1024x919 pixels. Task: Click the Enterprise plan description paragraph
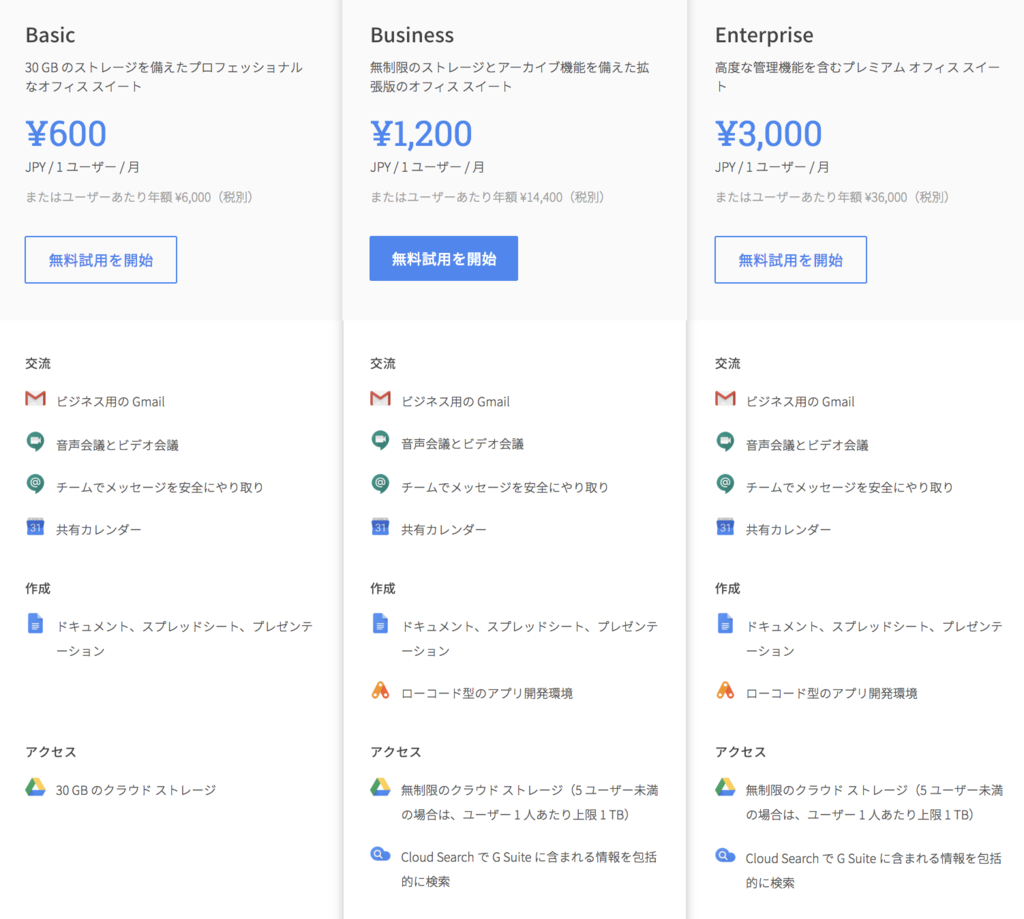pos(857,76)
